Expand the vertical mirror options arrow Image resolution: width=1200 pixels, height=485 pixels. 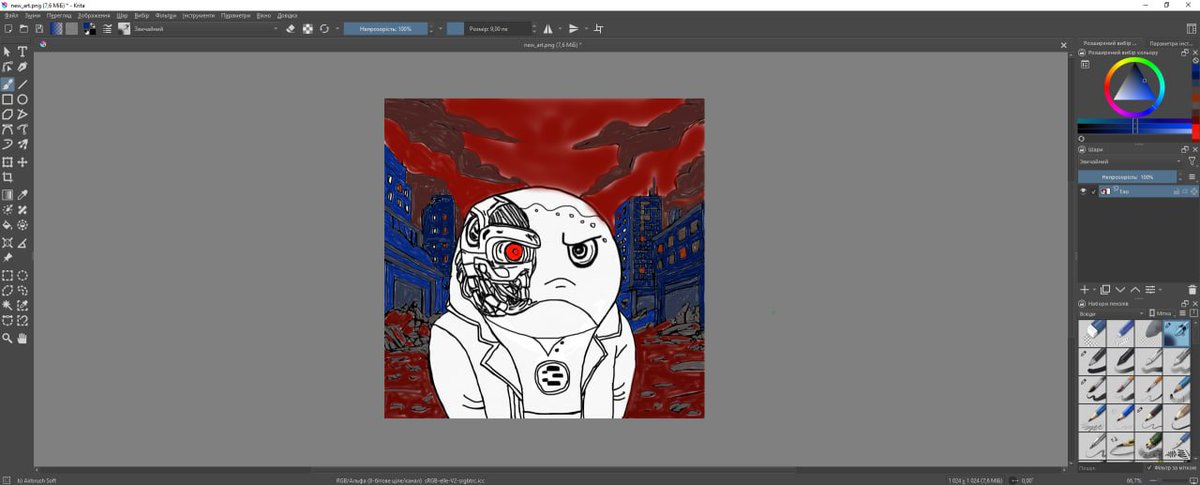click(x=586, y=29)
